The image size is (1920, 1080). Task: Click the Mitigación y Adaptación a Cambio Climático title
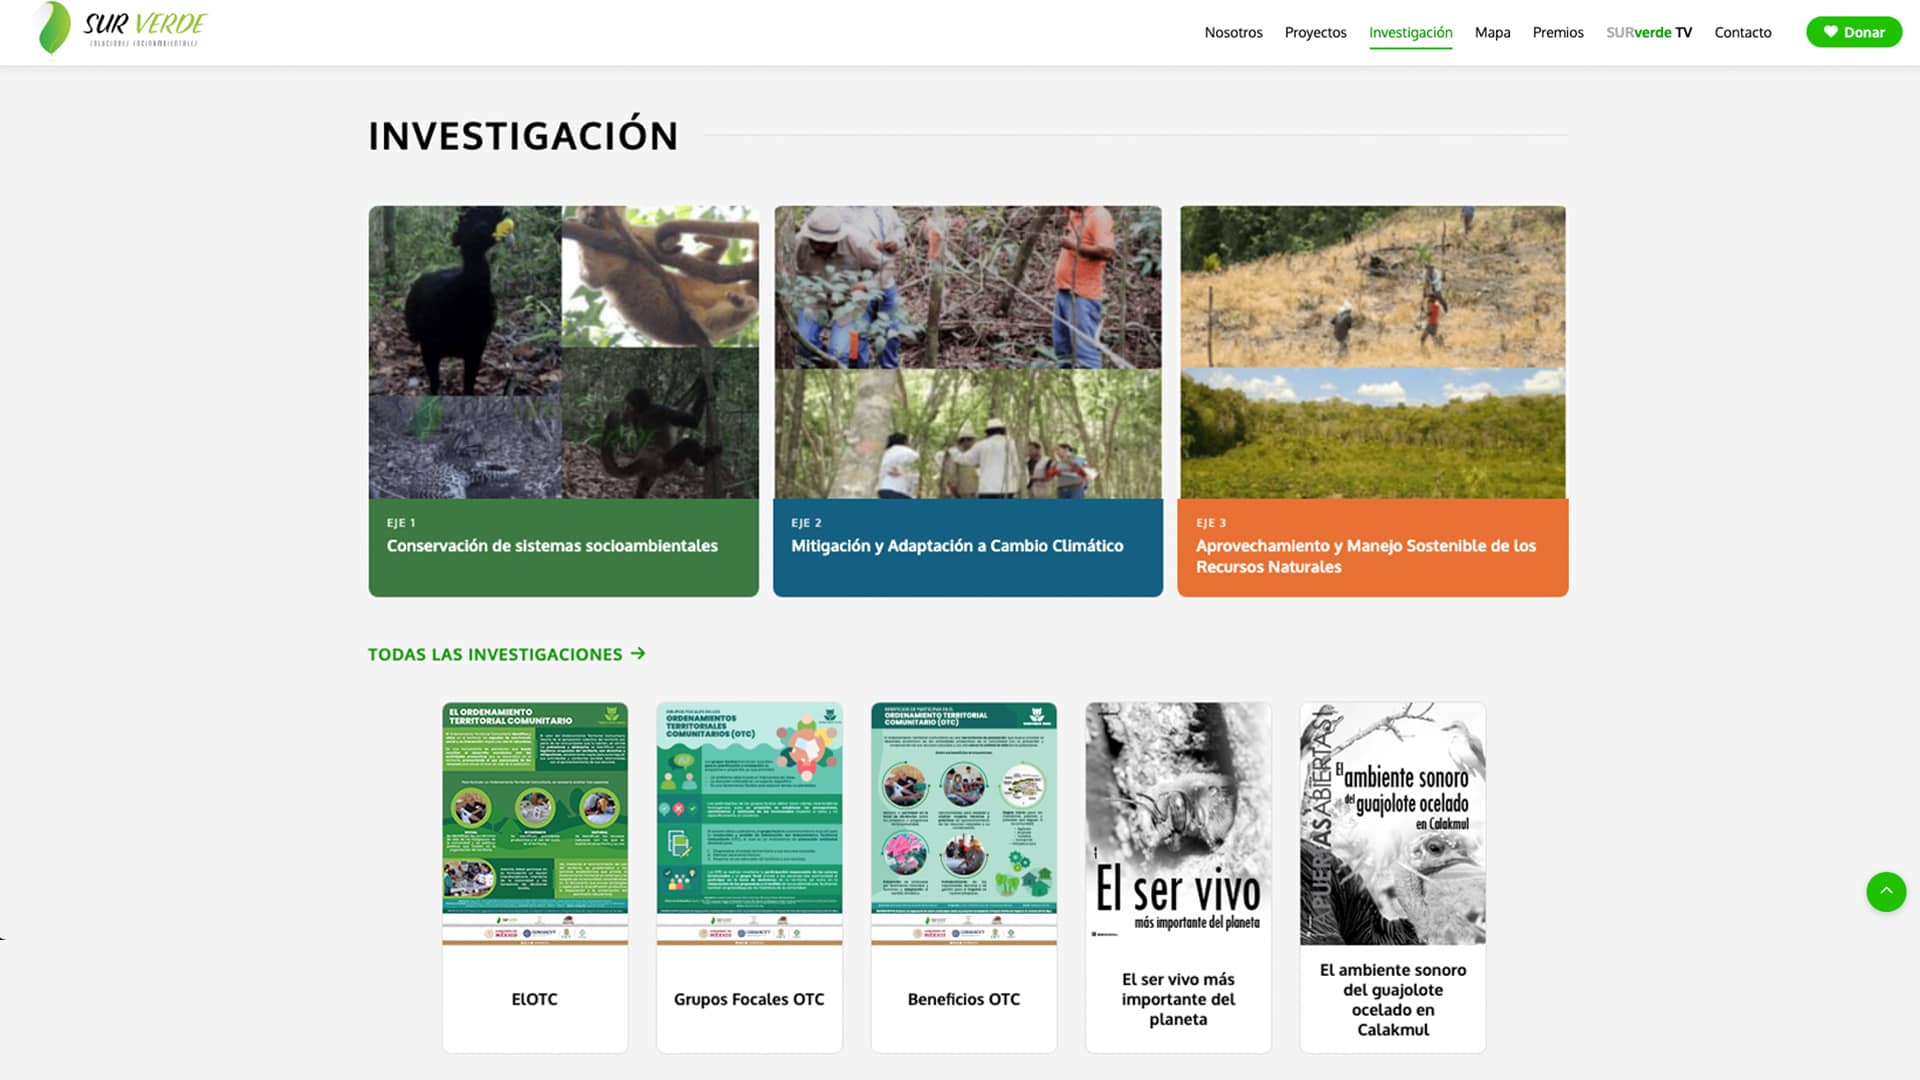pyautogui.click(x=957, y=546)
